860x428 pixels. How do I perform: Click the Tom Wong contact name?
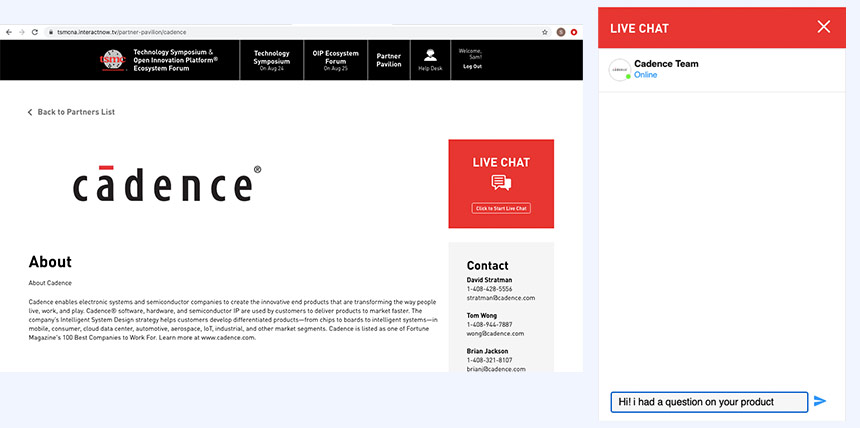(482, 316)
